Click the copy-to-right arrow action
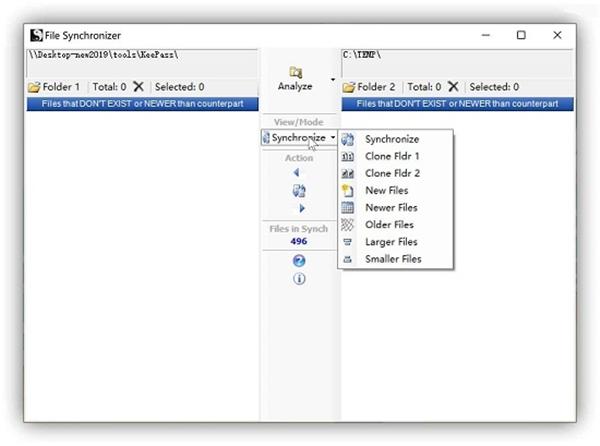This screenshot has height=446, width=600. (302, 208)
